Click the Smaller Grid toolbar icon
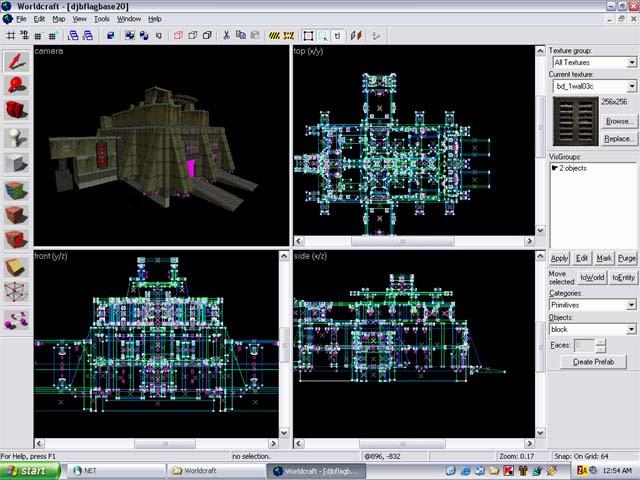 pos(38,36)
